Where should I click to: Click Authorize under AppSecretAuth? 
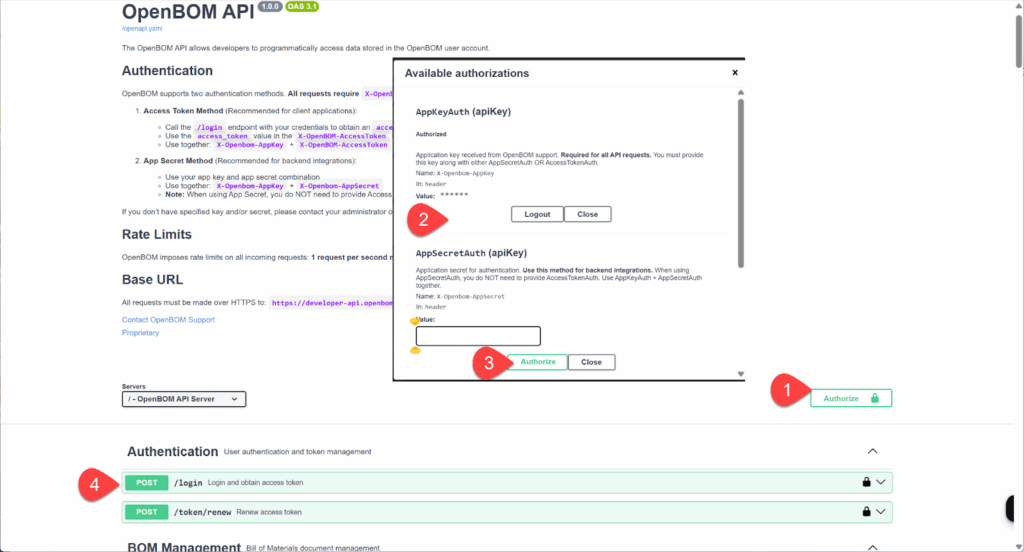click(x=538, y=362)
